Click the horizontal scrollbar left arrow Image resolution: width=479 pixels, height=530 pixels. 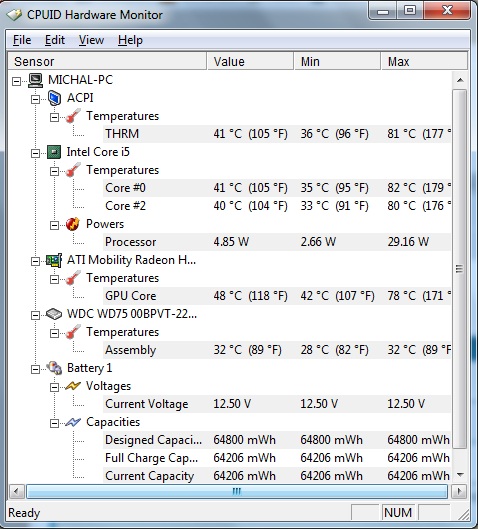(16, 491)
